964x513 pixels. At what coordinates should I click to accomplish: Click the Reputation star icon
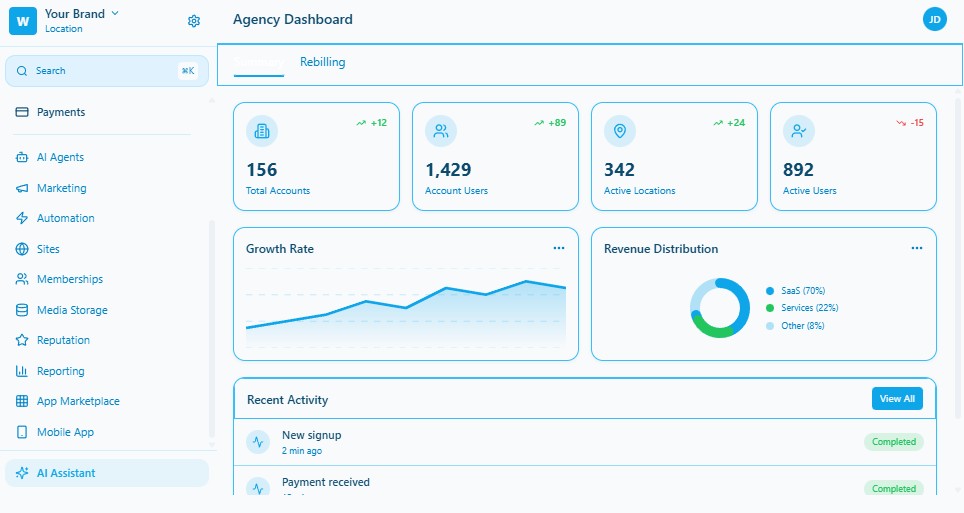point(22,340)
